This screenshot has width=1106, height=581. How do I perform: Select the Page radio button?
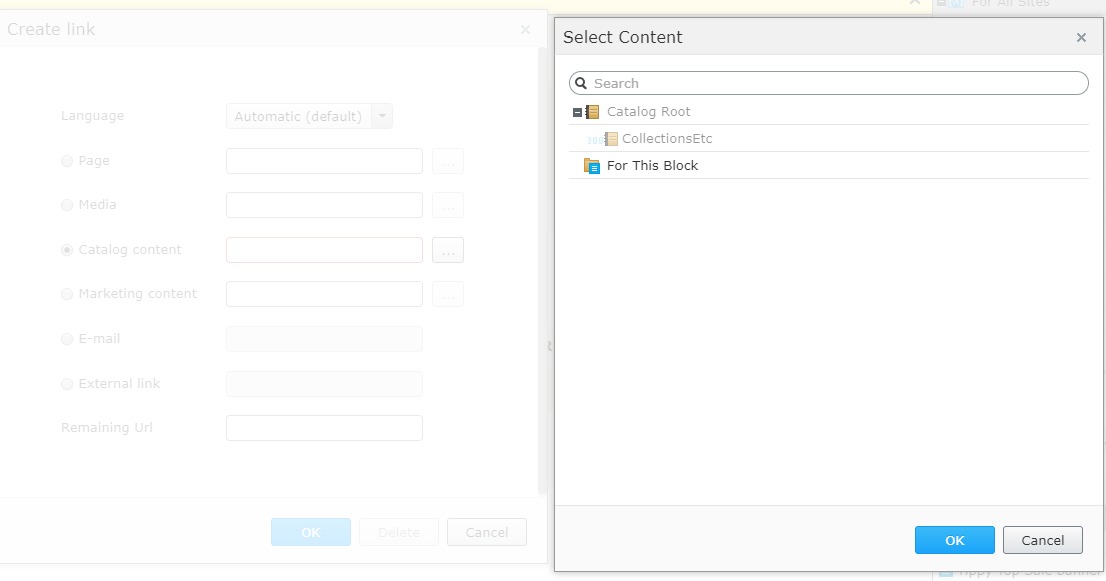(x=67, y=161)
